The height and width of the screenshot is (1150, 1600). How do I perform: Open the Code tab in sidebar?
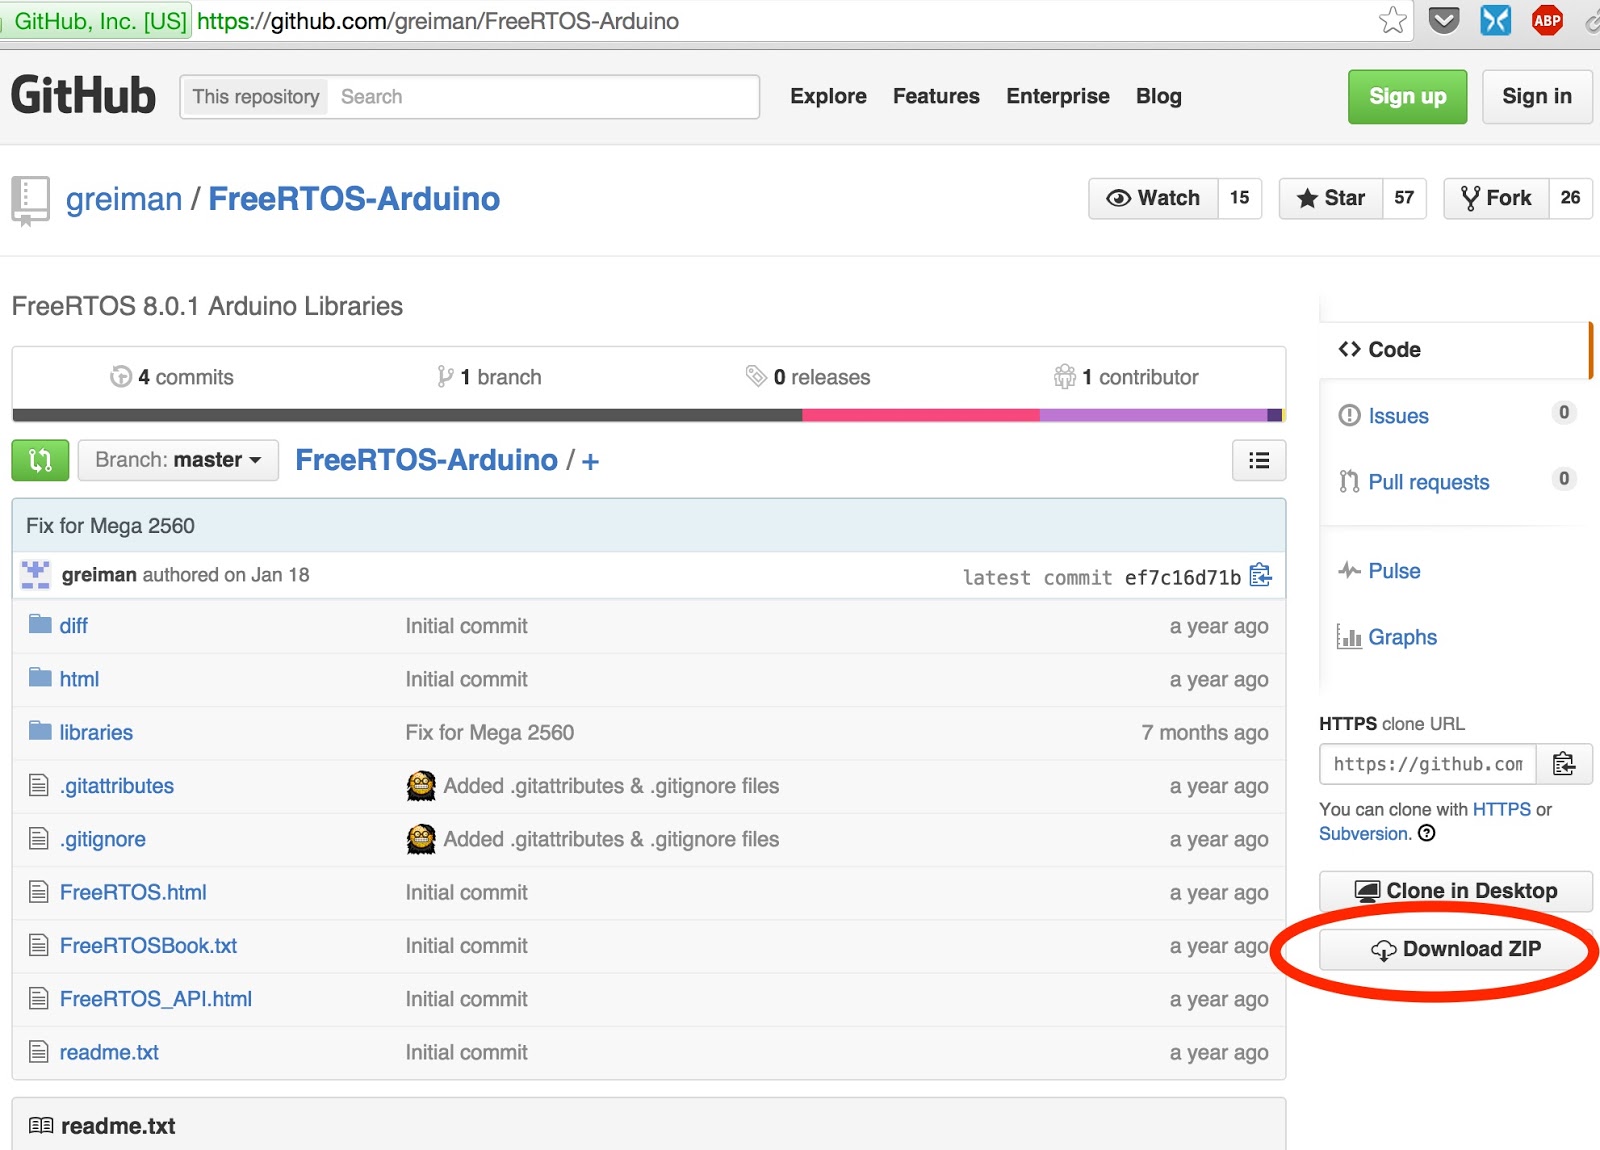(x=1455, y=349)
